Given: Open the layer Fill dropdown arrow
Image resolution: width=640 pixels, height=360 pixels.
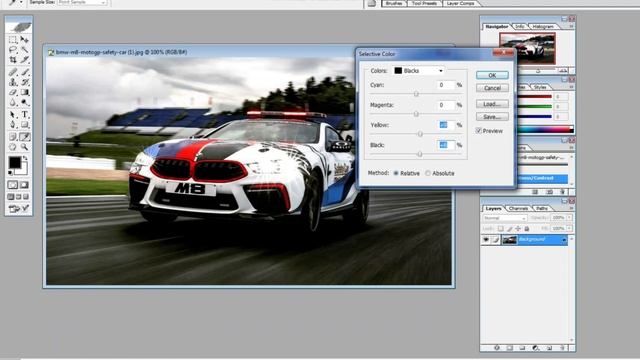Looking at the screenshot, I should click(x=569, y=228).
